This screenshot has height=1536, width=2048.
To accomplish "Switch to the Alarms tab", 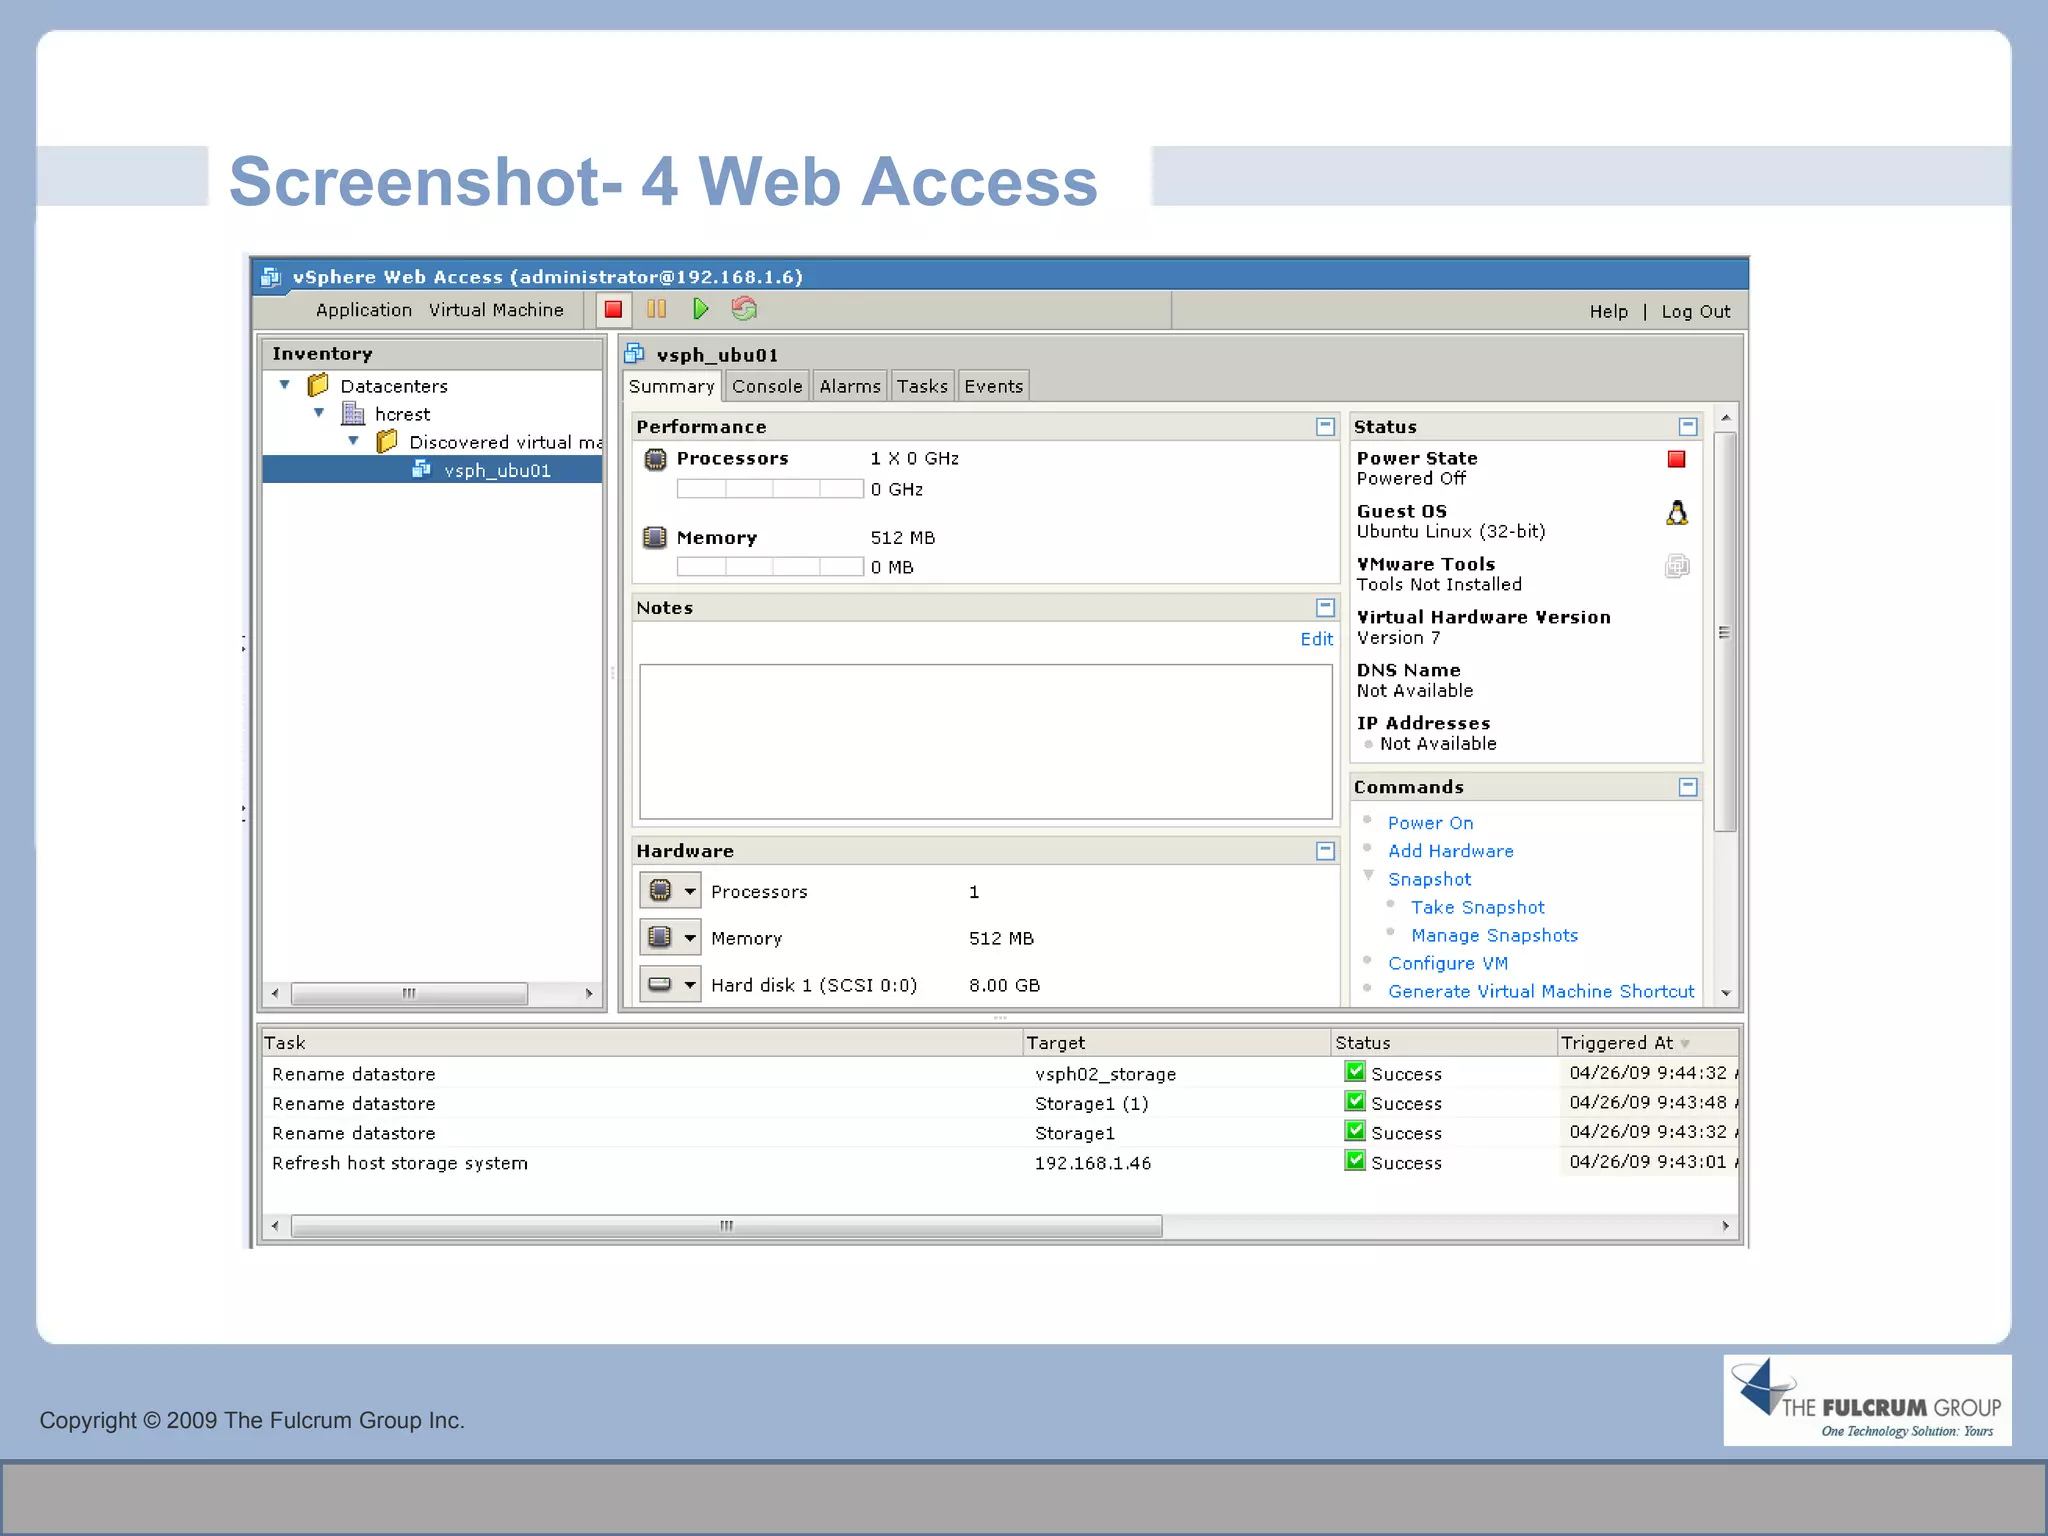I will click(850, 387).
